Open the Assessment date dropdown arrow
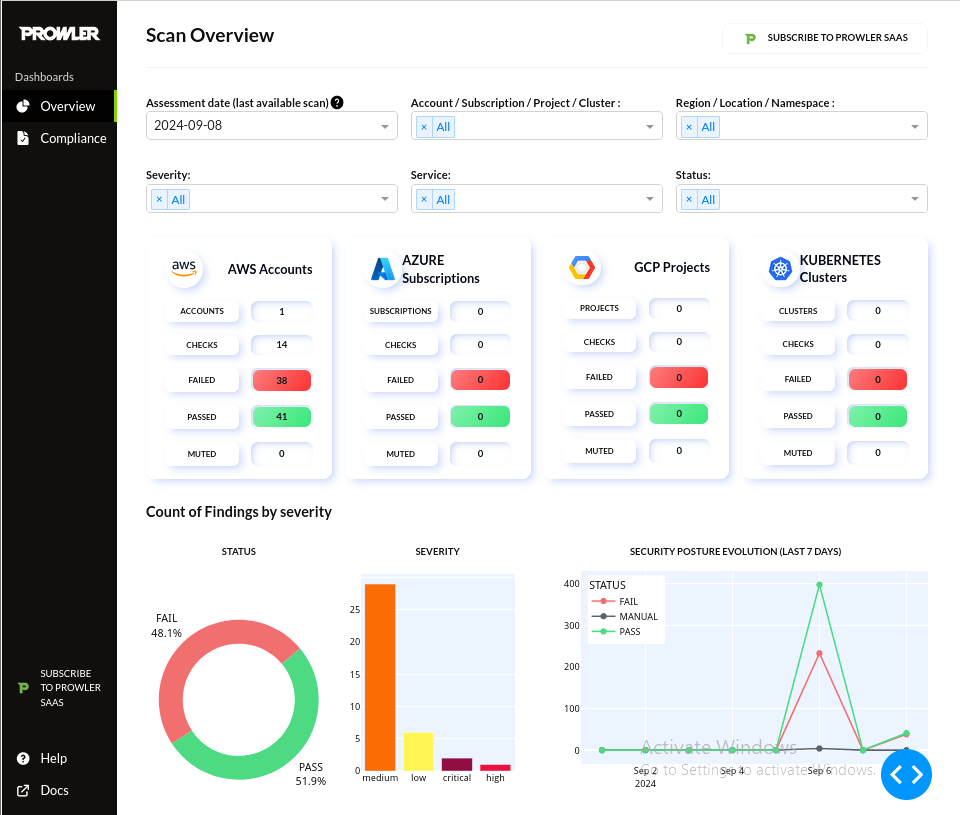Screen dimensions: 960x815 pos(385,127)
